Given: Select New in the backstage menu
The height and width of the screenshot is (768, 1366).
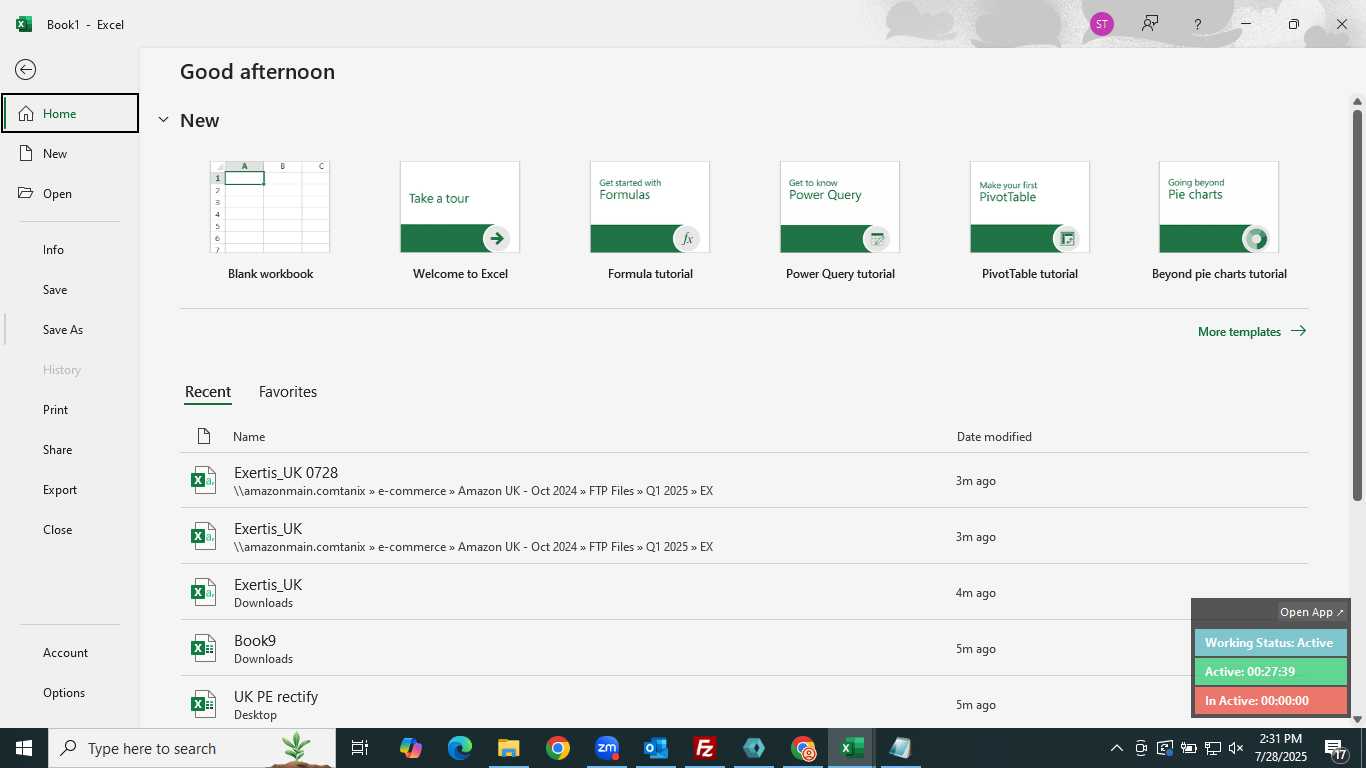Looking at the screenshot, I should [x=70, y=153].
